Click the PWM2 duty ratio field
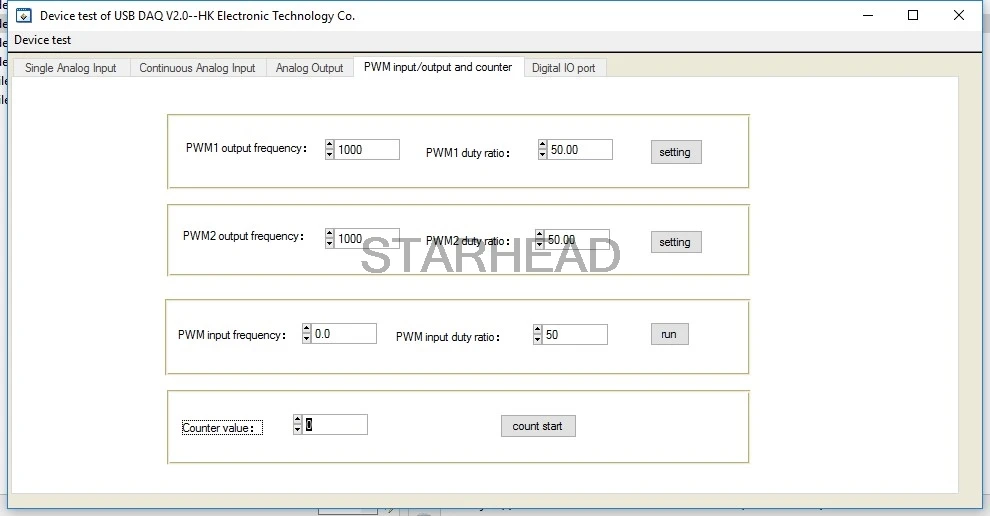The width and height of the screenshot is (990, 516). tap(576, 239)
